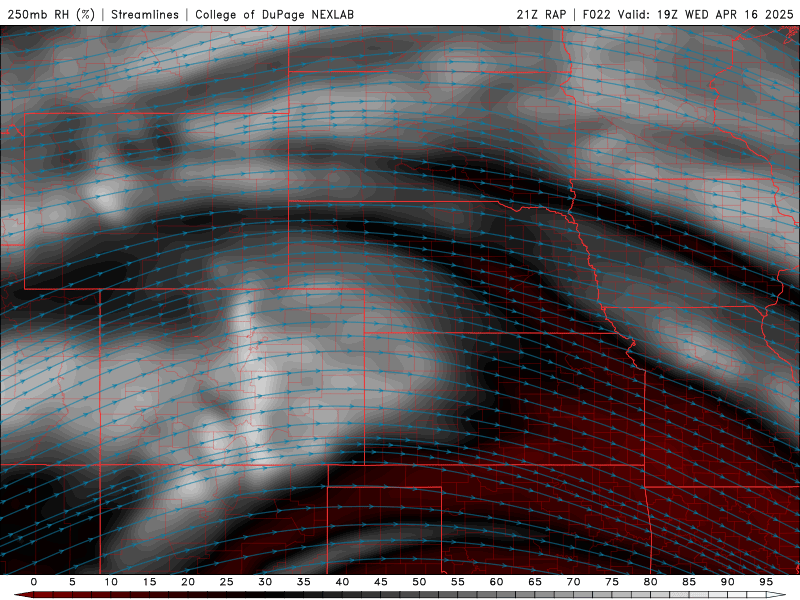Click the color scale label "75"
The height and width of the screenshot is (600, 800).
612,582
